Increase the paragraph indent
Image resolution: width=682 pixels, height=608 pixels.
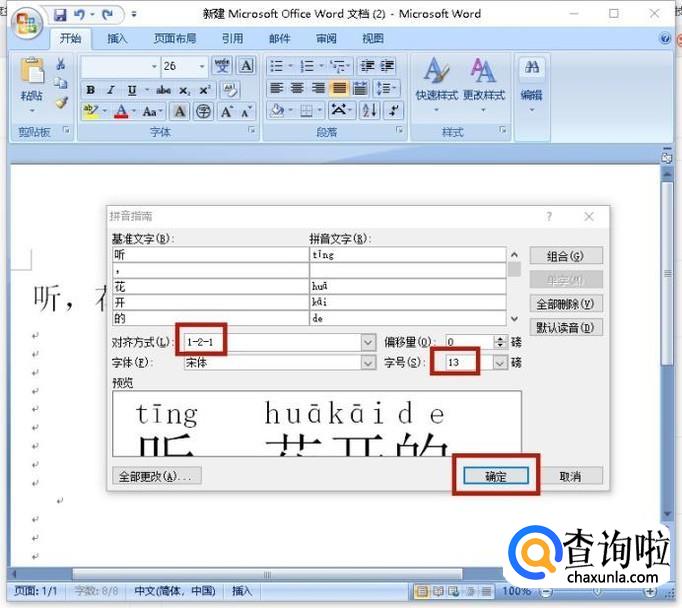pyautogui.click(x=387, y=66)
